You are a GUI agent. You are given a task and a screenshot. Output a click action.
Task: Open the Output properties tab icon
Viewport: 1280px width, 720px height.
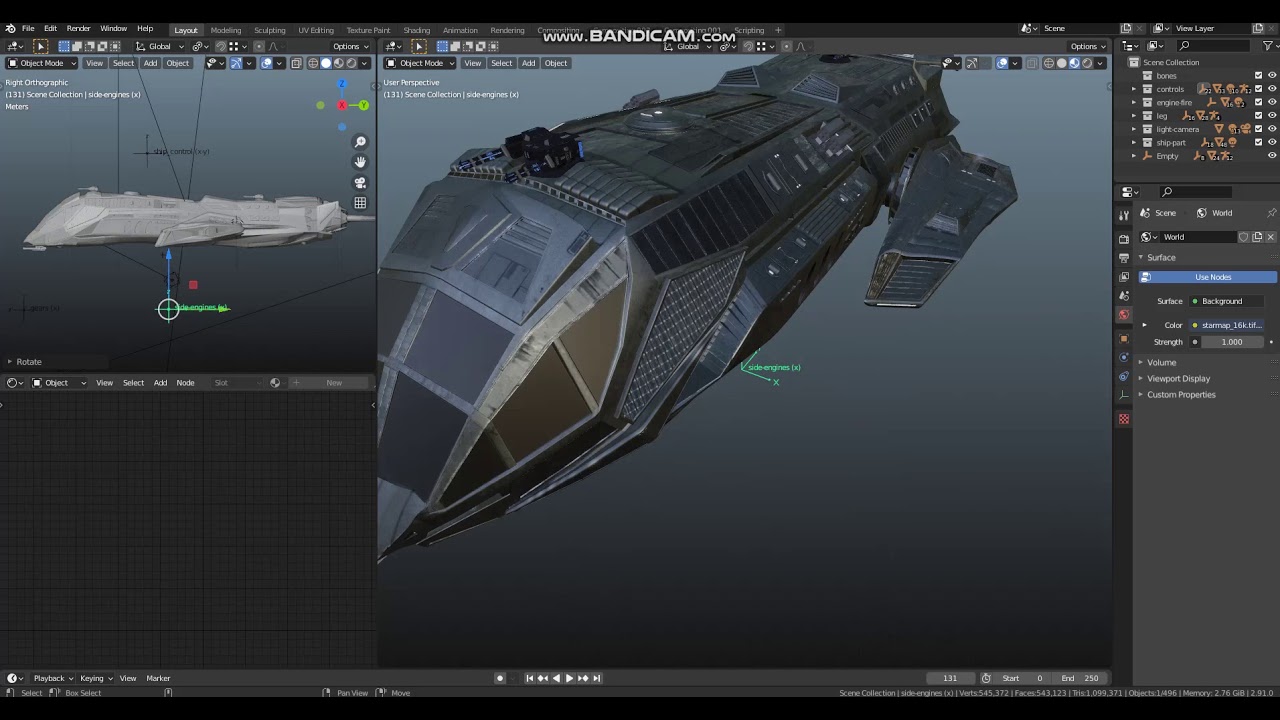1124,258
